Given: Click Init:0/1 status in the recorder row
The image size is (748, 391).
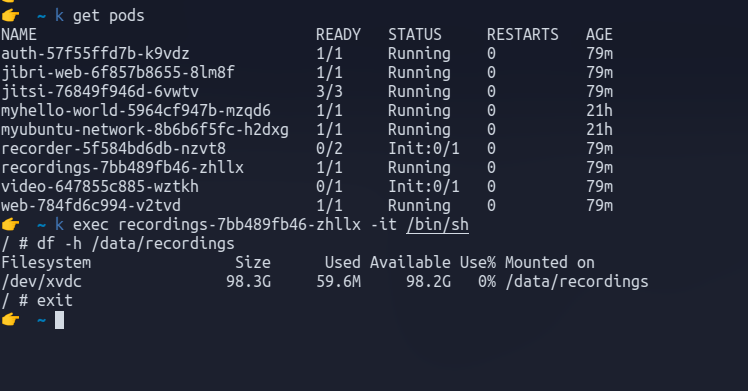Looking at the screenshot, I should tap(424, 148).
